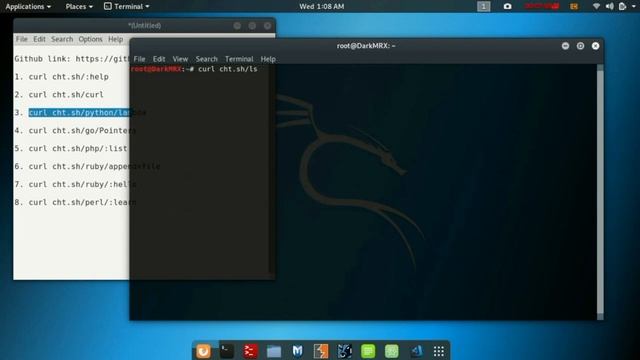
Task: Open the dark blue face icon in dock
Action: (x=344, y=351)
